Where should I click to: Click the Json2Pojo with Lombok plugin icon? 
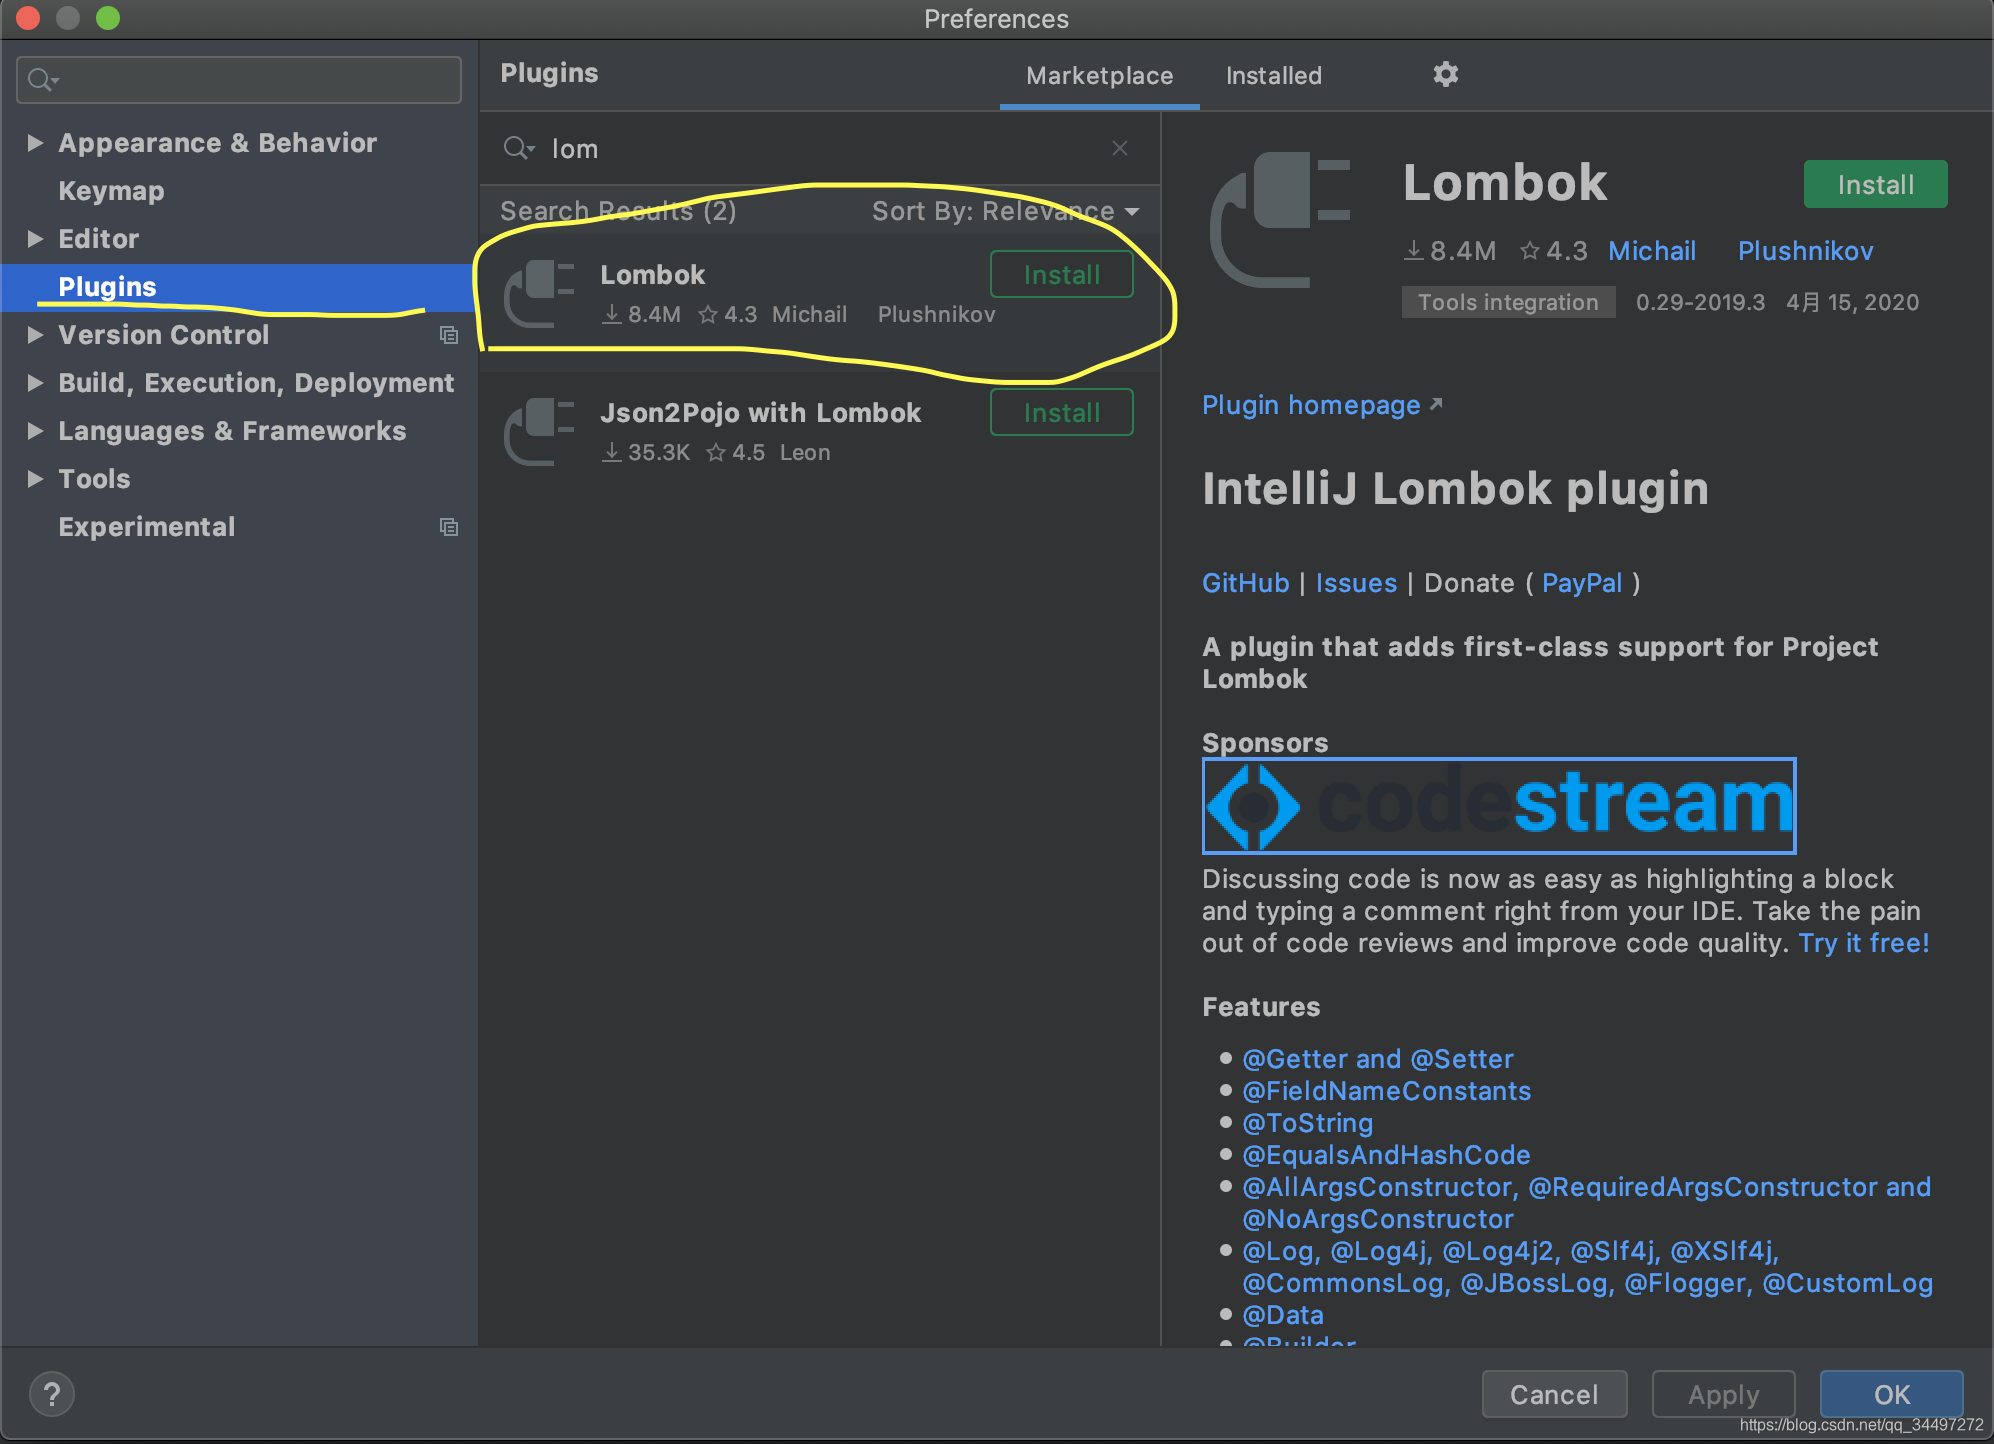point(539,432)
